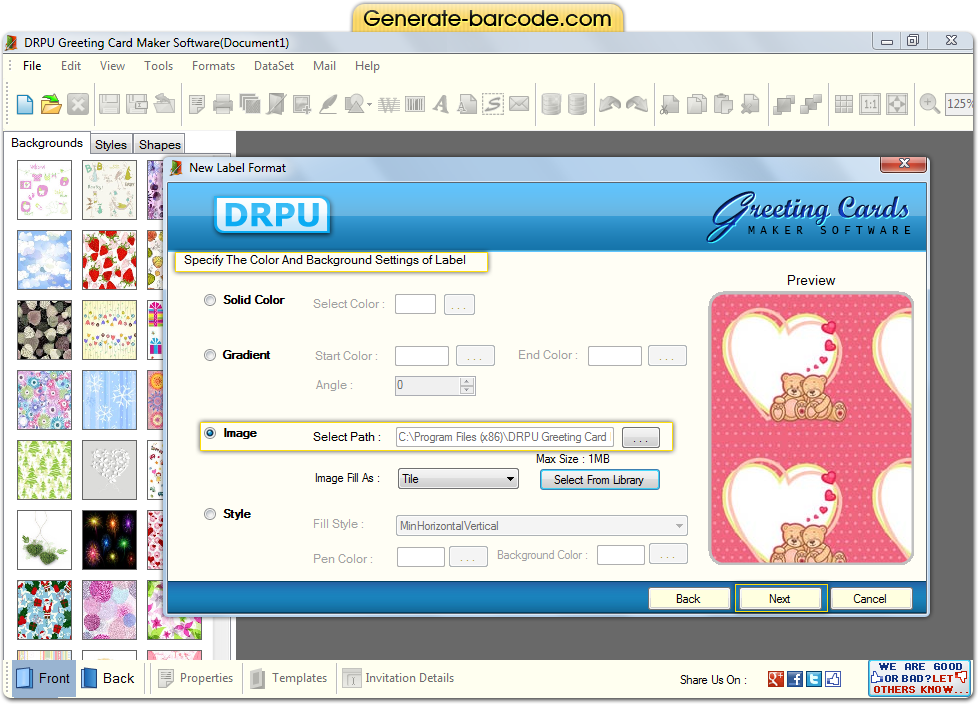This screenshot has height=704, width=978.
Task: Click the Solid Color select color swatch
Action: pyautogui.click(x=415, y=304)
